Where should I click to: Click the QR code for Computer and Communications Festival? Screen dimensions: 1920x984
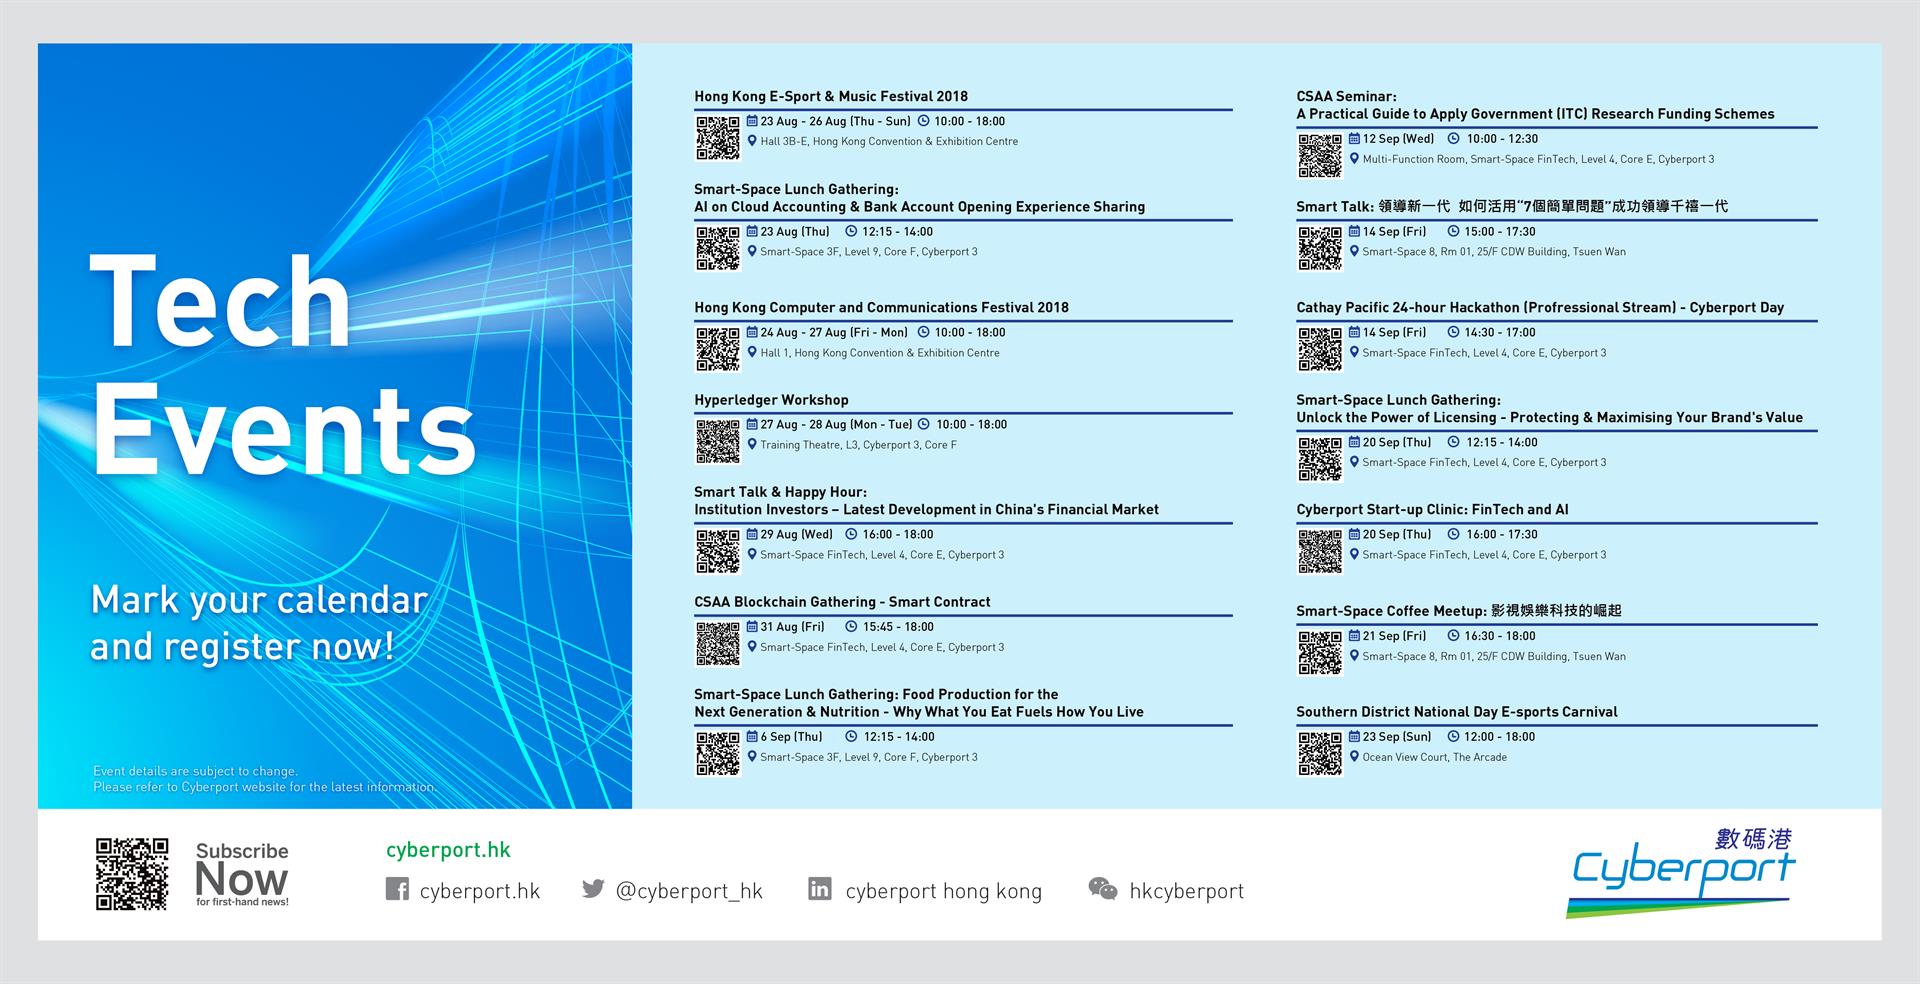coord(717,349)
